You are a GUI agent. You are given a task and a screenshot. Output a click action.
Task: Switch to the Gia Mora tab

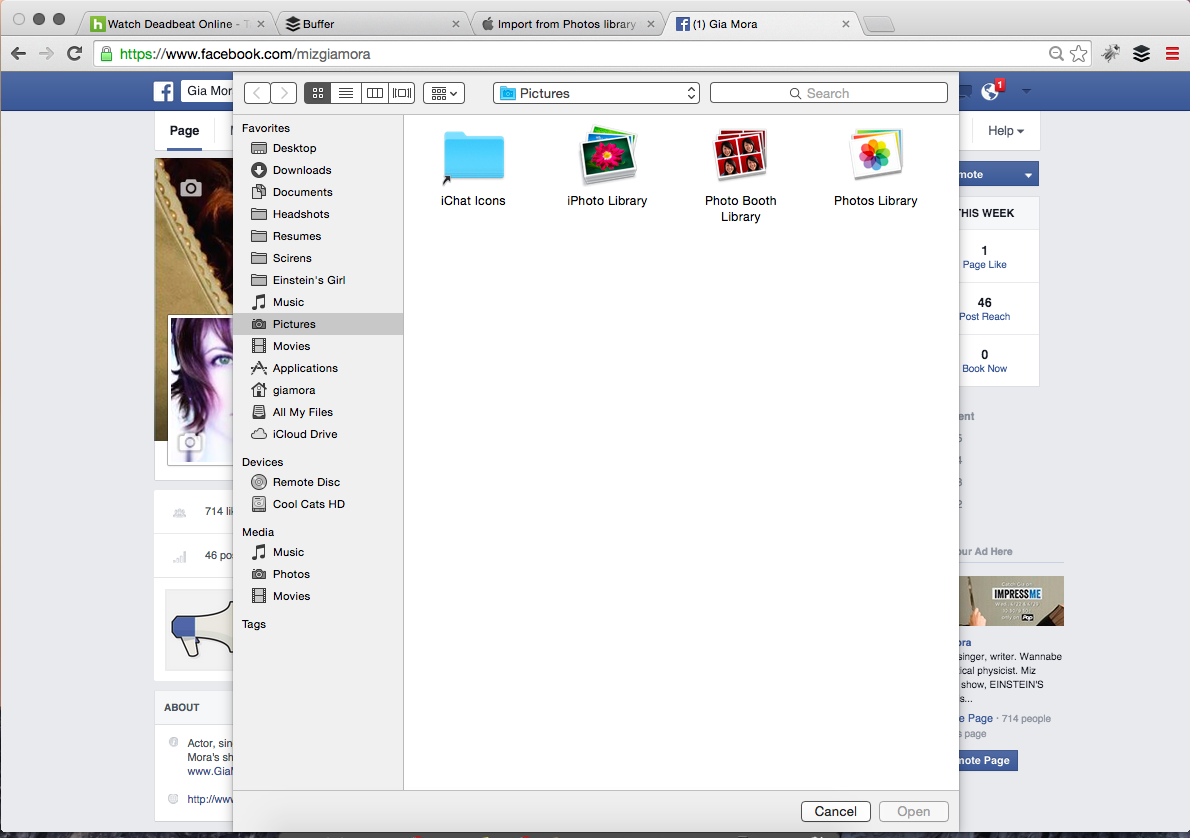click(762, 24)
